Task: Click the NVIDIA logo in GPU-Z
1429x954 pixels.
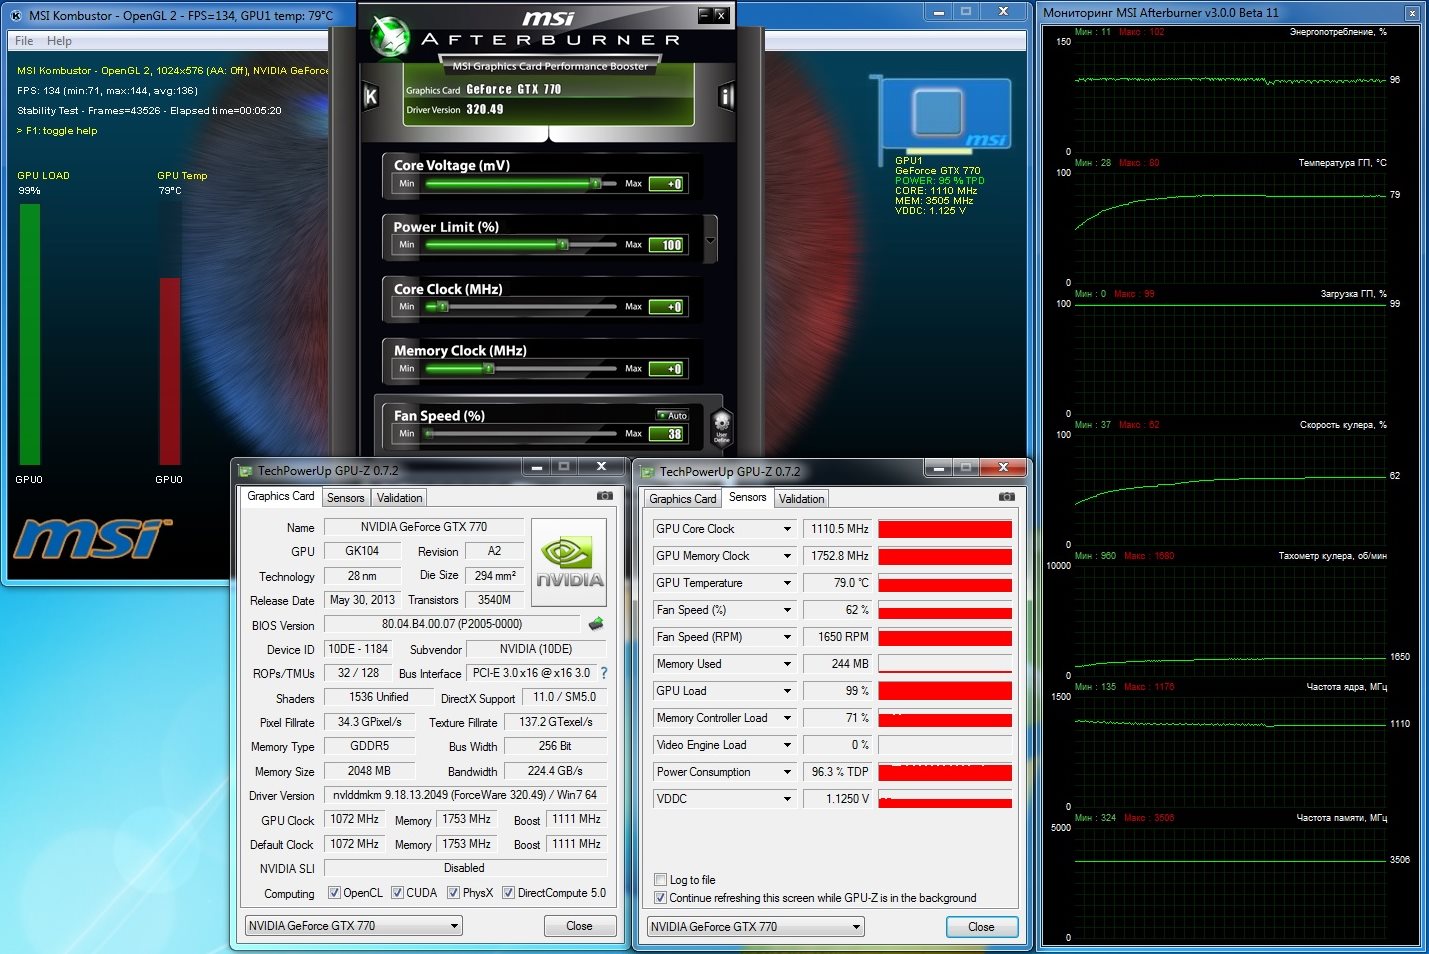Action: (x=569, y=562)
